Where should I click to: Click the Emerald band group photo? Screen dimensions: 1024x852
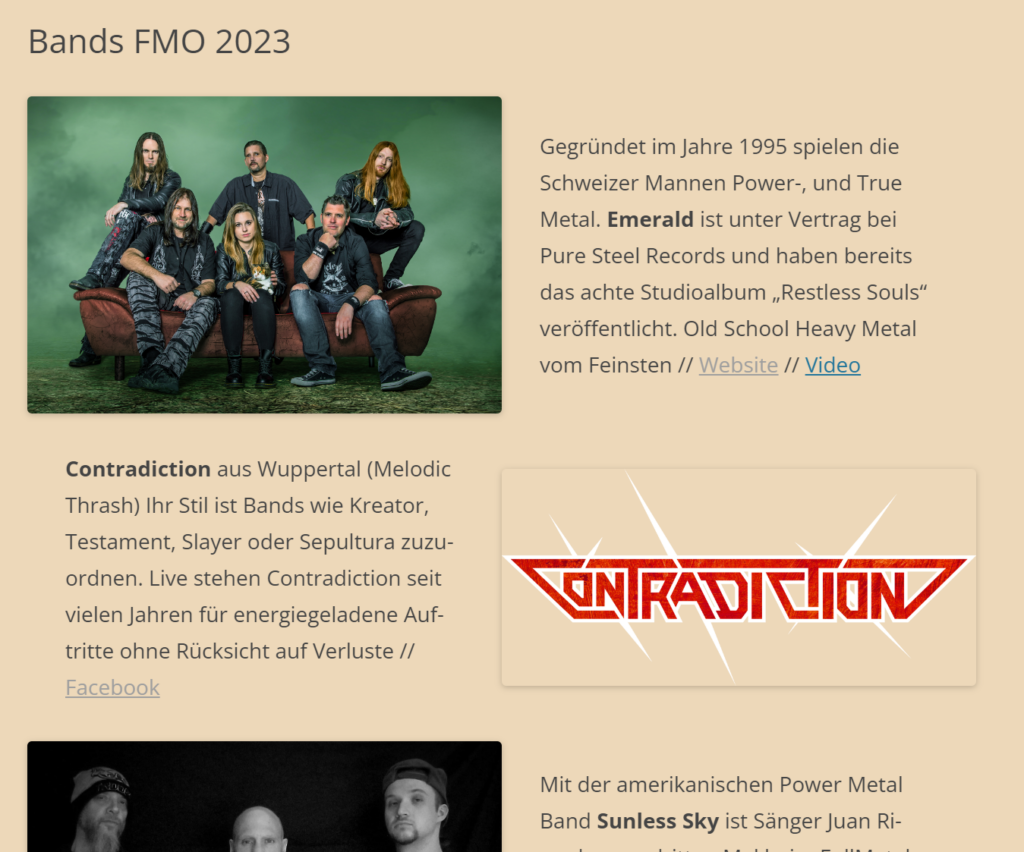click(x=264, y=255)
